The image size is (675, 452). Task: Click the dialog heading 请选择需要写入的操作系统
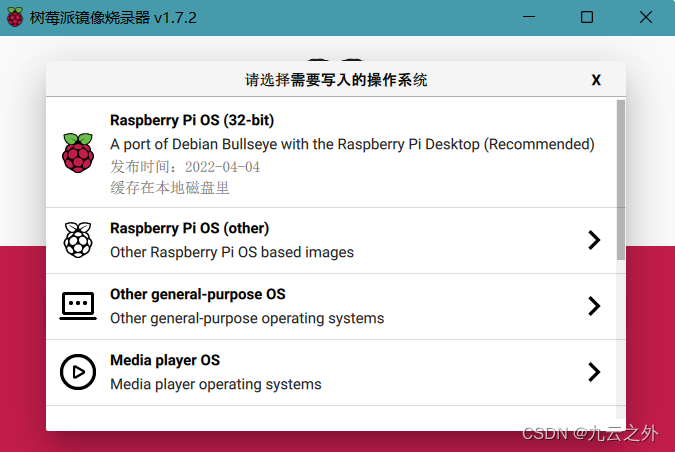[336, 80]
